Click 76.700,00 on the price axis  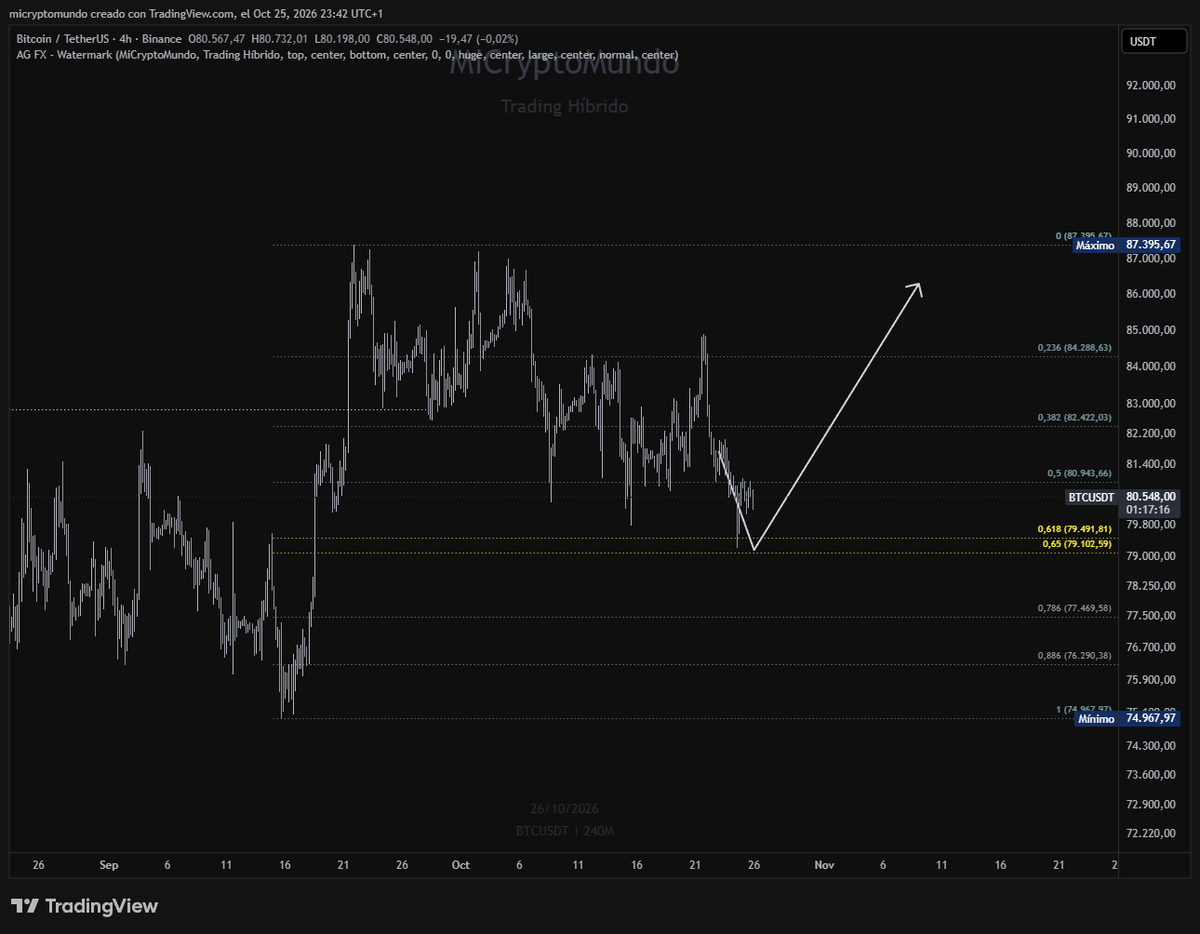pyautogui.click(x=1150, y=648)
